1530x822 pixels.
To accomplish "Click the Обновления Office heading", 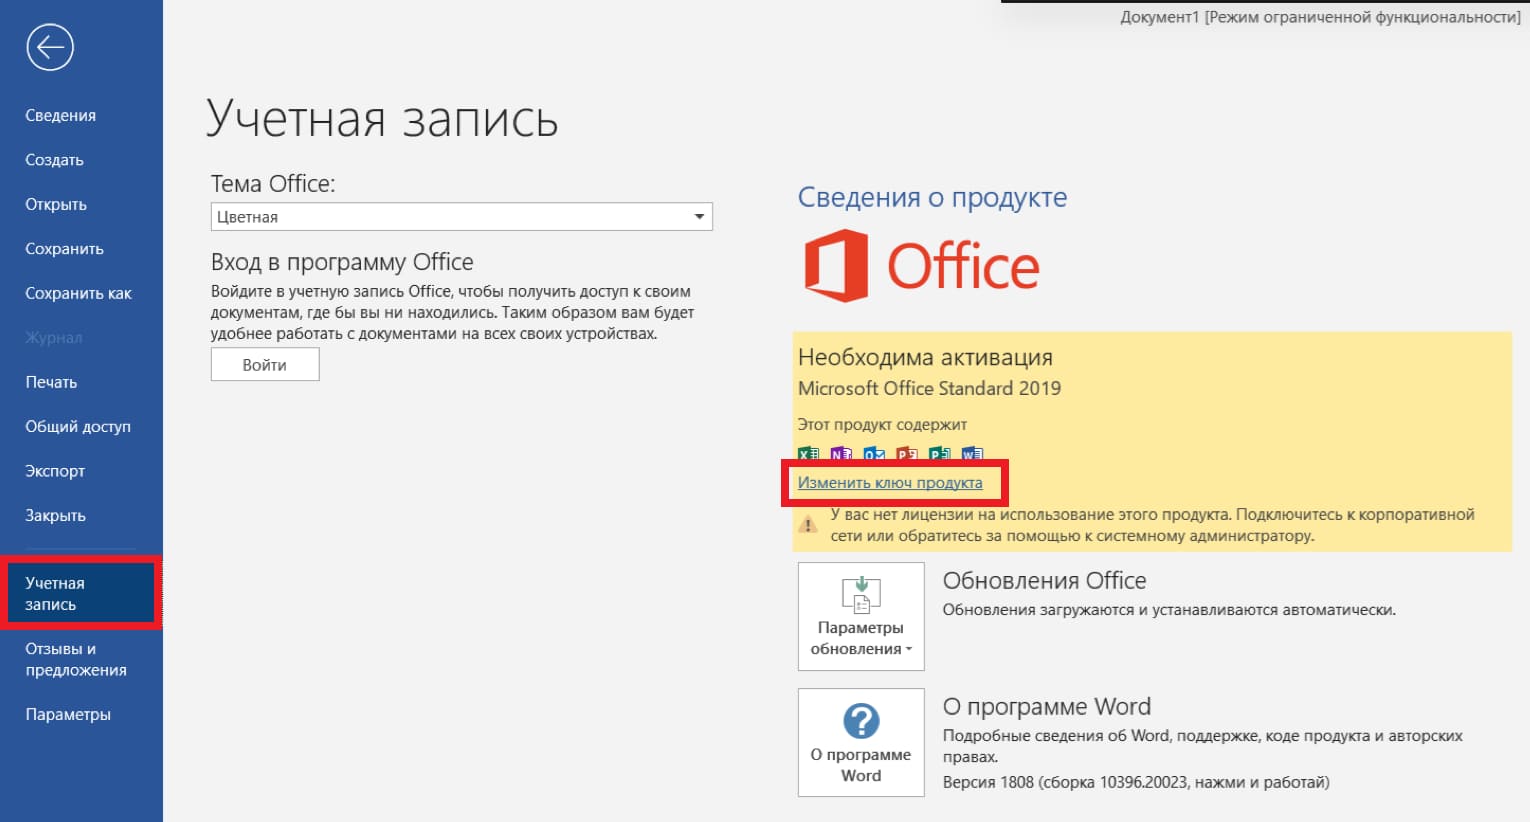I will (x=1044, y=581).
